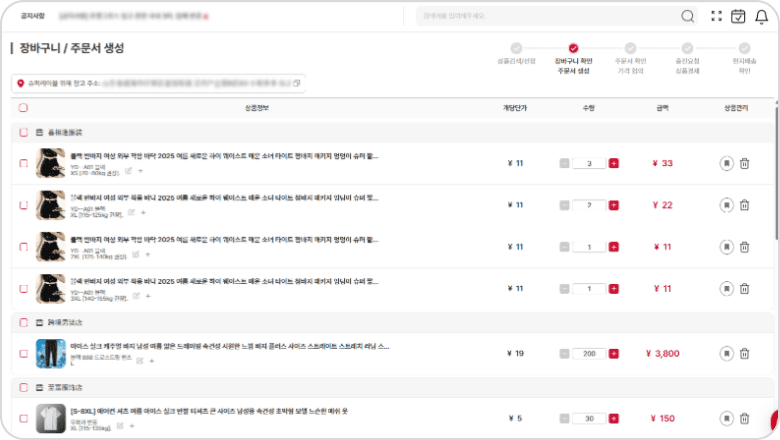Check the select-all checkbox in table header
Viewport: 780px width, 440px height.
(23, 108)
